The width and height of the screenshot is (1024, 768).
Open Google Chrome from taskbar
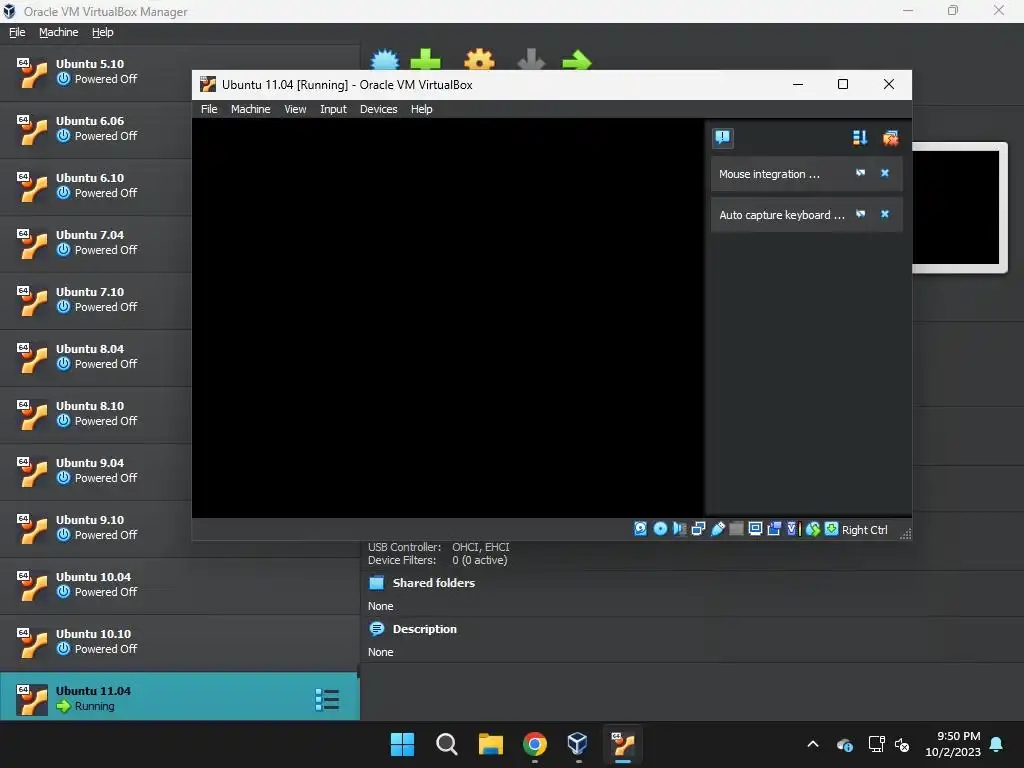535,744
